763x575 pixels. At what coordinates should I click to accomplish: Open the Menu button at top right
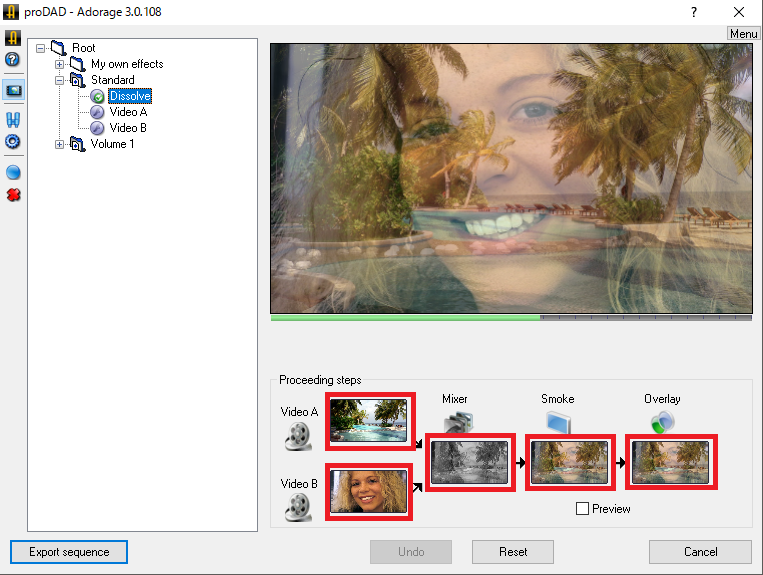(743, 34)
